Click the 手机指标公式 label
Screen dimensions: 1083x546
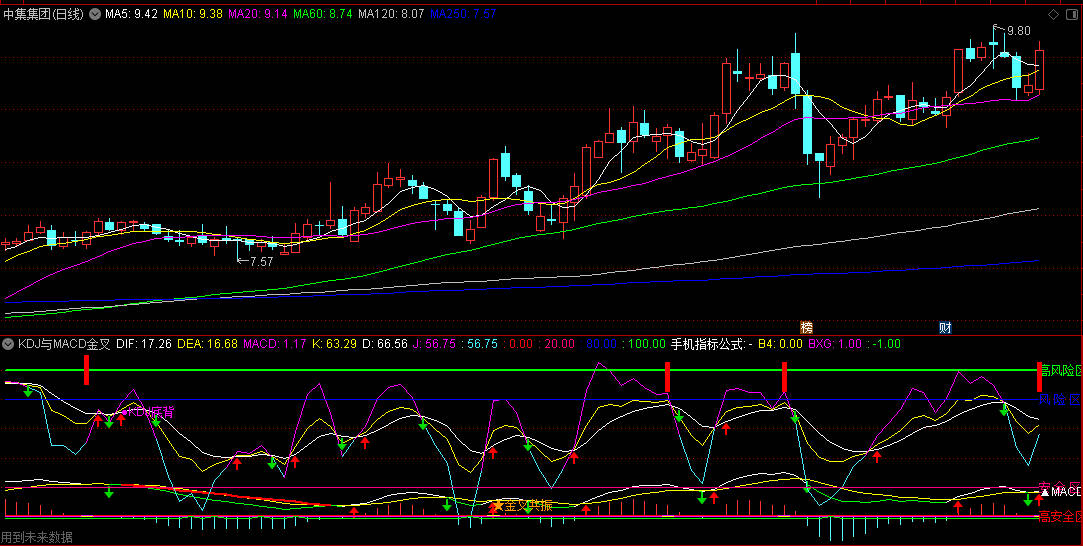click(709, 344)
